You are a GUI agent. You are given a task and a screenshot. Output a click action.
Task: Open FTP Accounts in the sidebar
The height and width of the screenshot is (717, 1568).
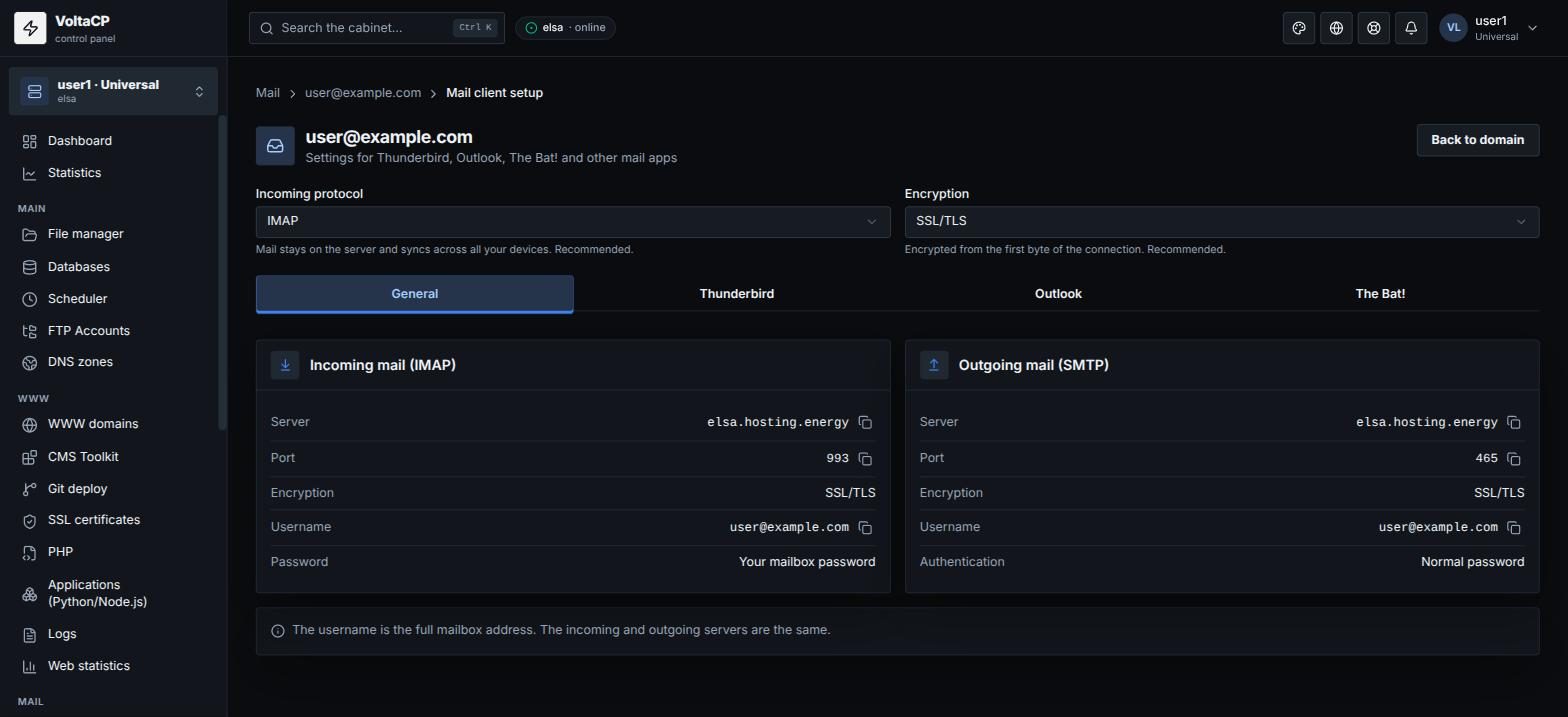113,331
